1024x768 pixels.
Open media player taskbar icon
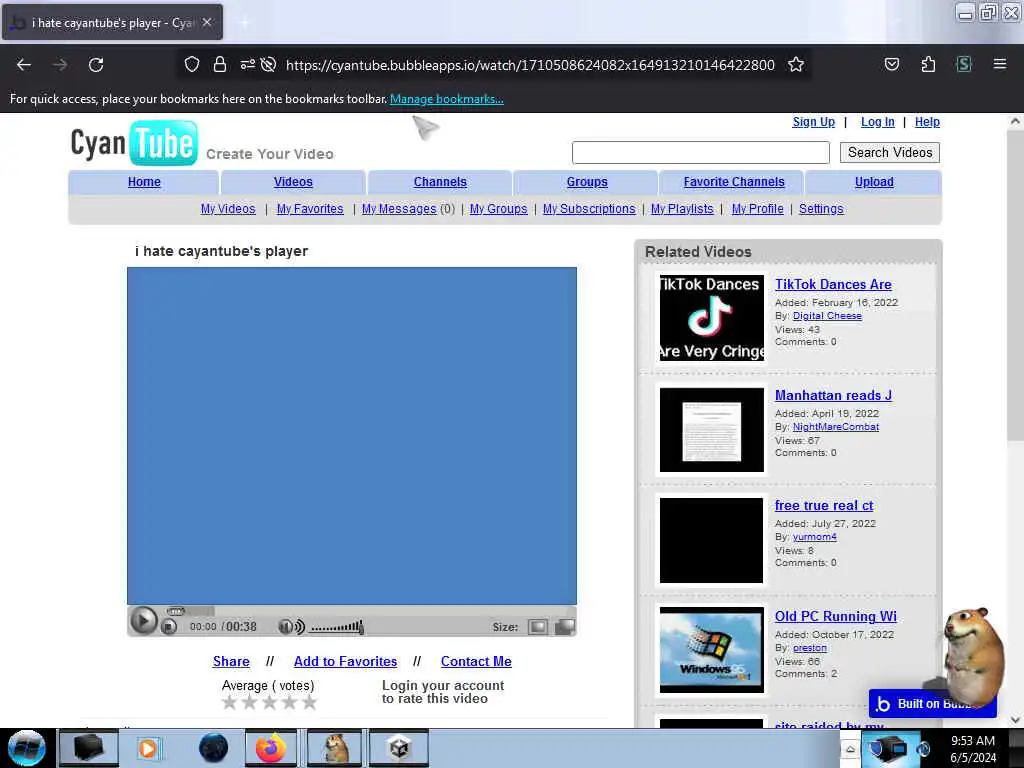[x=148, y=748]
